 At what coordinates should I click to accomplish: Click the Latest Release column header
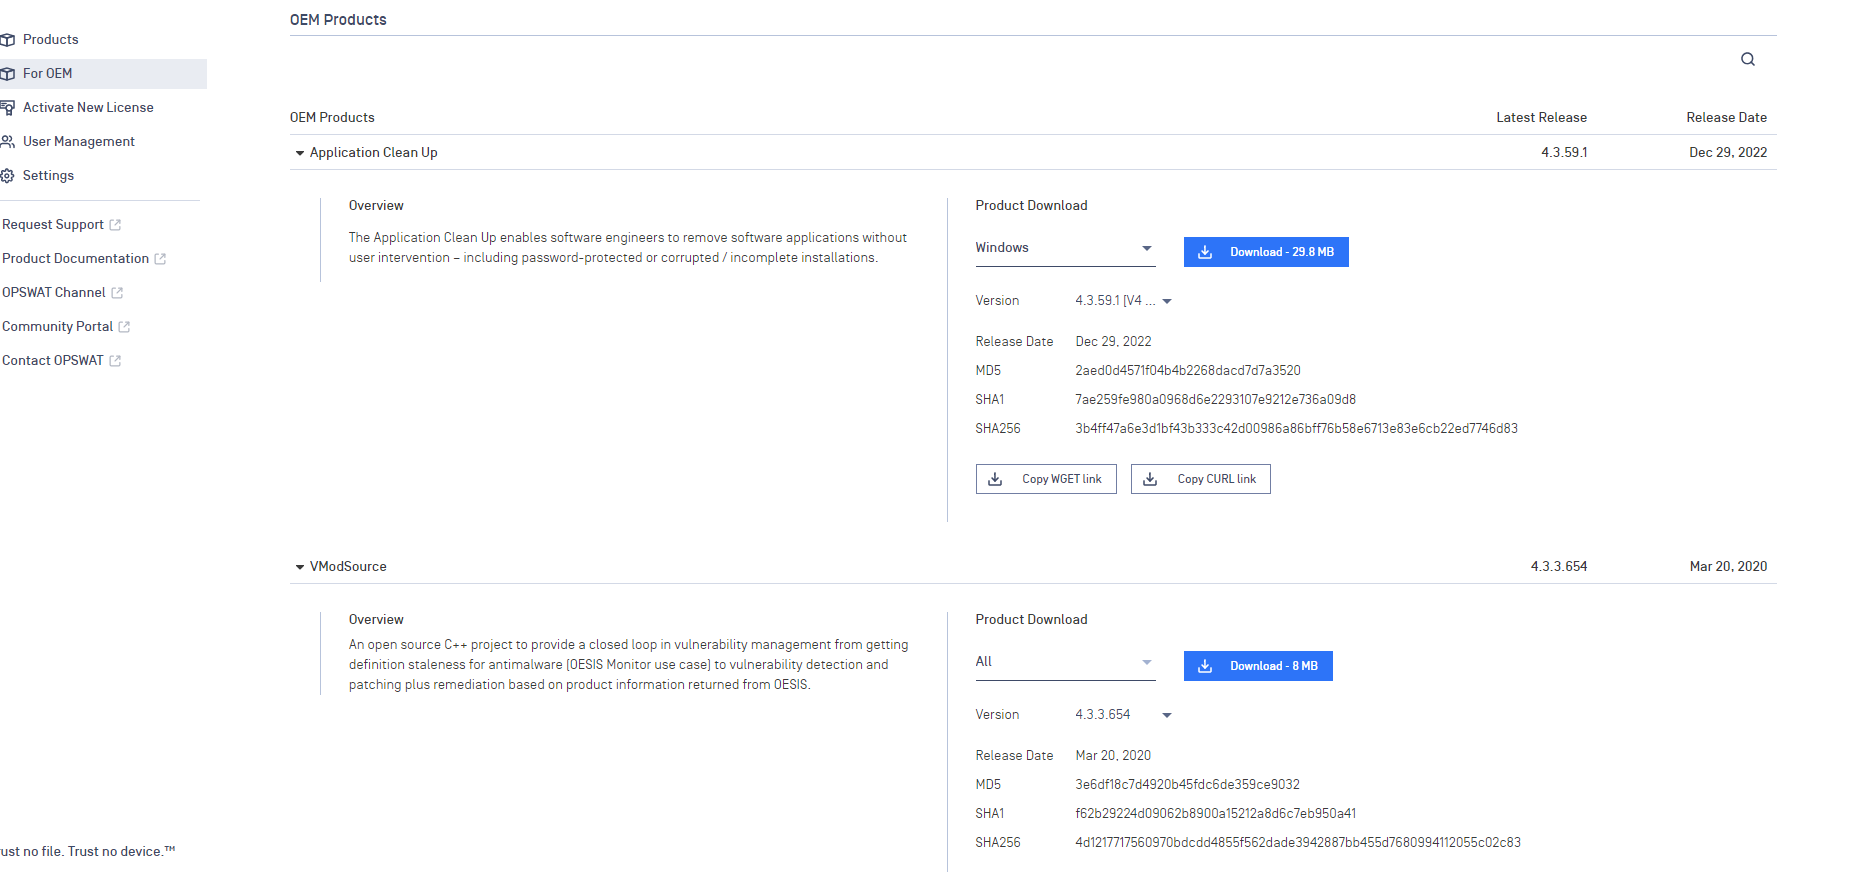(1541, 118)
